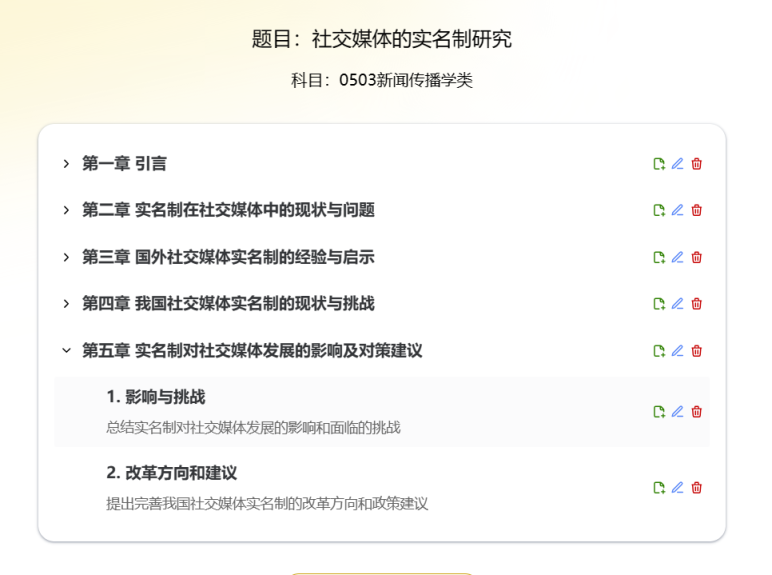Collapse the 第五章 chapter chevron
772x575 pixels.
pyautogui.click(x=66, y=351)
